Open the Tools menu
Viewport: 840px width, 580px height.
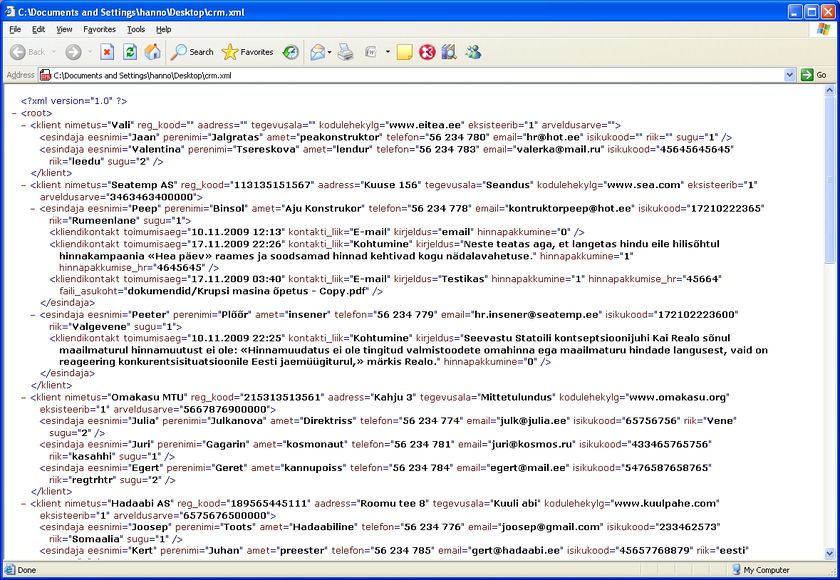click(x=136, y=29)
